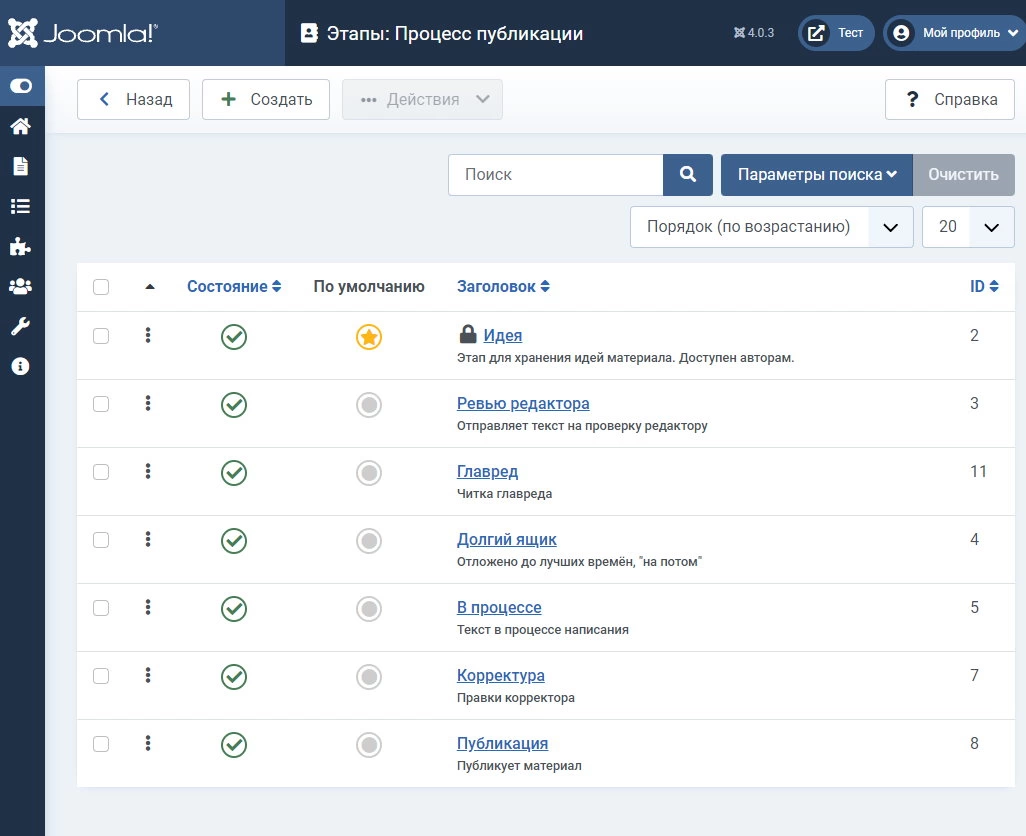
Task: Click the drag handle for Ревью редактора row
Action: (x=148, y=404)
